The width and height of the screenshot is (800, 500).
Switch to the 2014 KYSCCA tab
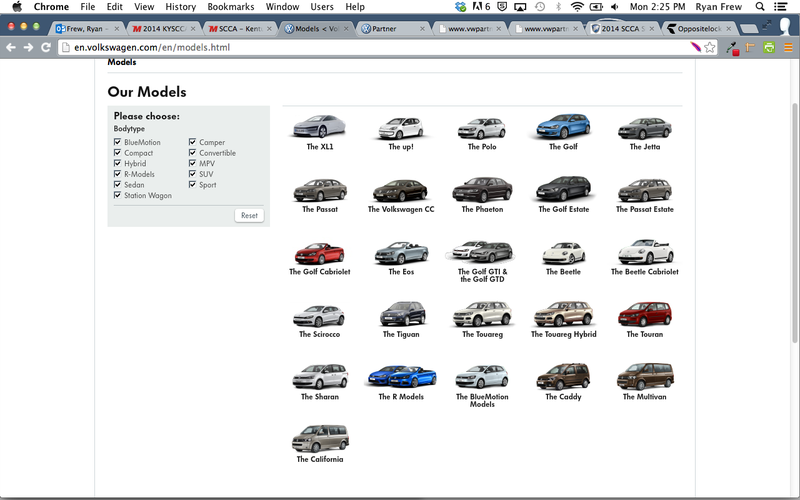click(x=163, y=29)
